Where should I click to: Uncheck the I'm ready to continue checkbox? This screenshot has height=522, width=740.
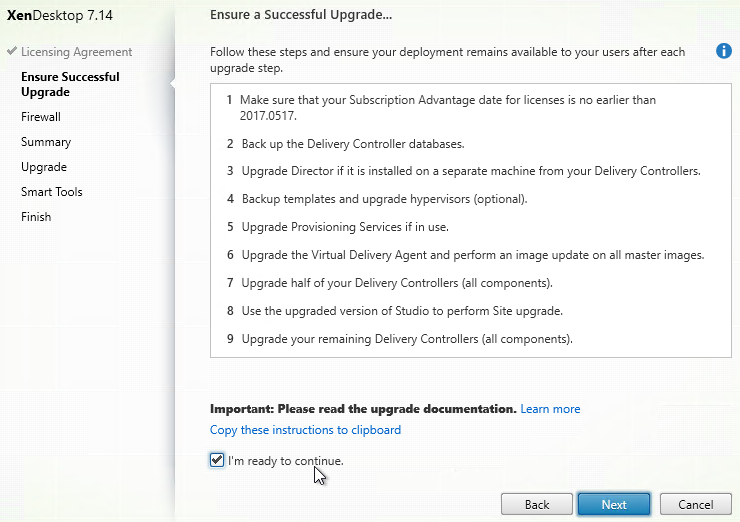217,460
